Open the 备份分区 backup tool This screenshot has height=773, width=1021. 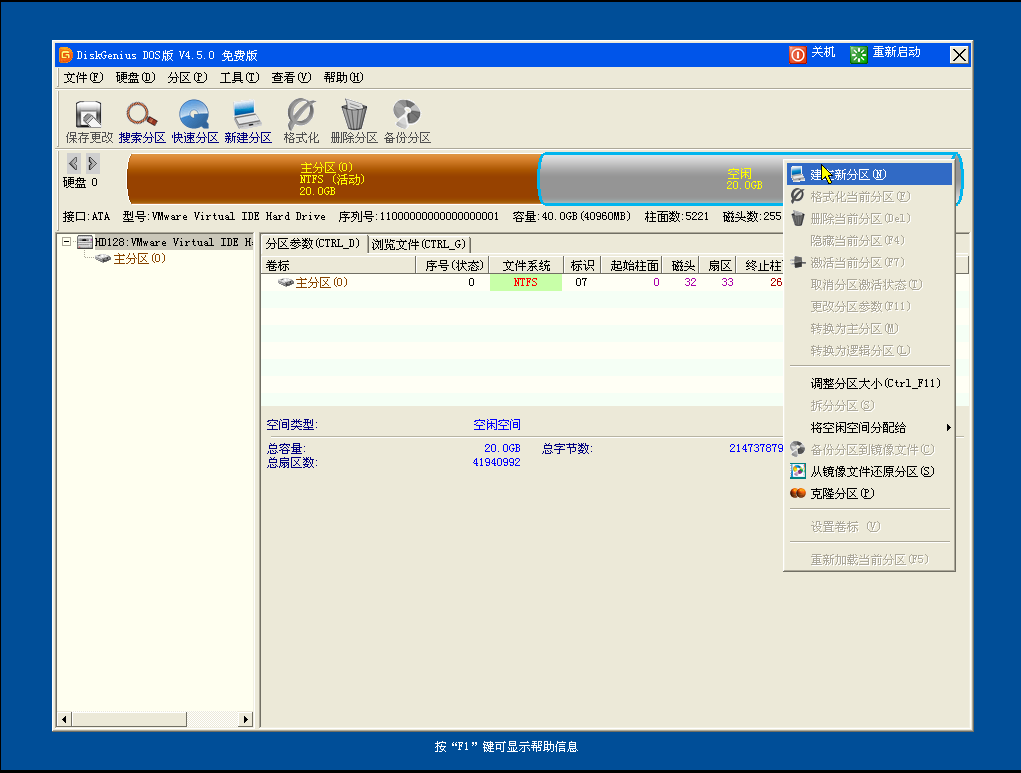click(406, 118)
